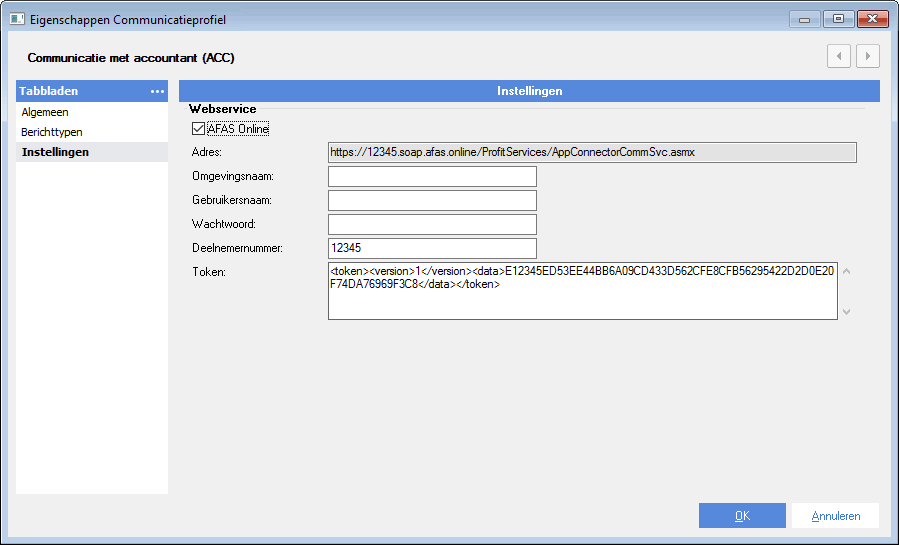This screenshot has width=899, height=545.
Task: Token box scroll down arrow
Action: [846, 312]
